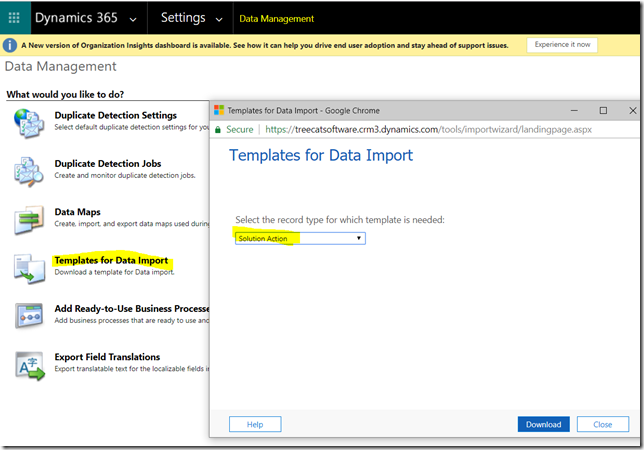Click the Data Maps icon

pos(29,220)
